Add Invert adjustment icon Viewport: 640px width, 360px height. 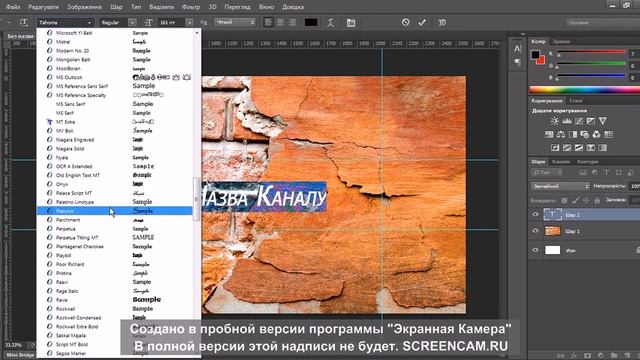point(555,148)
